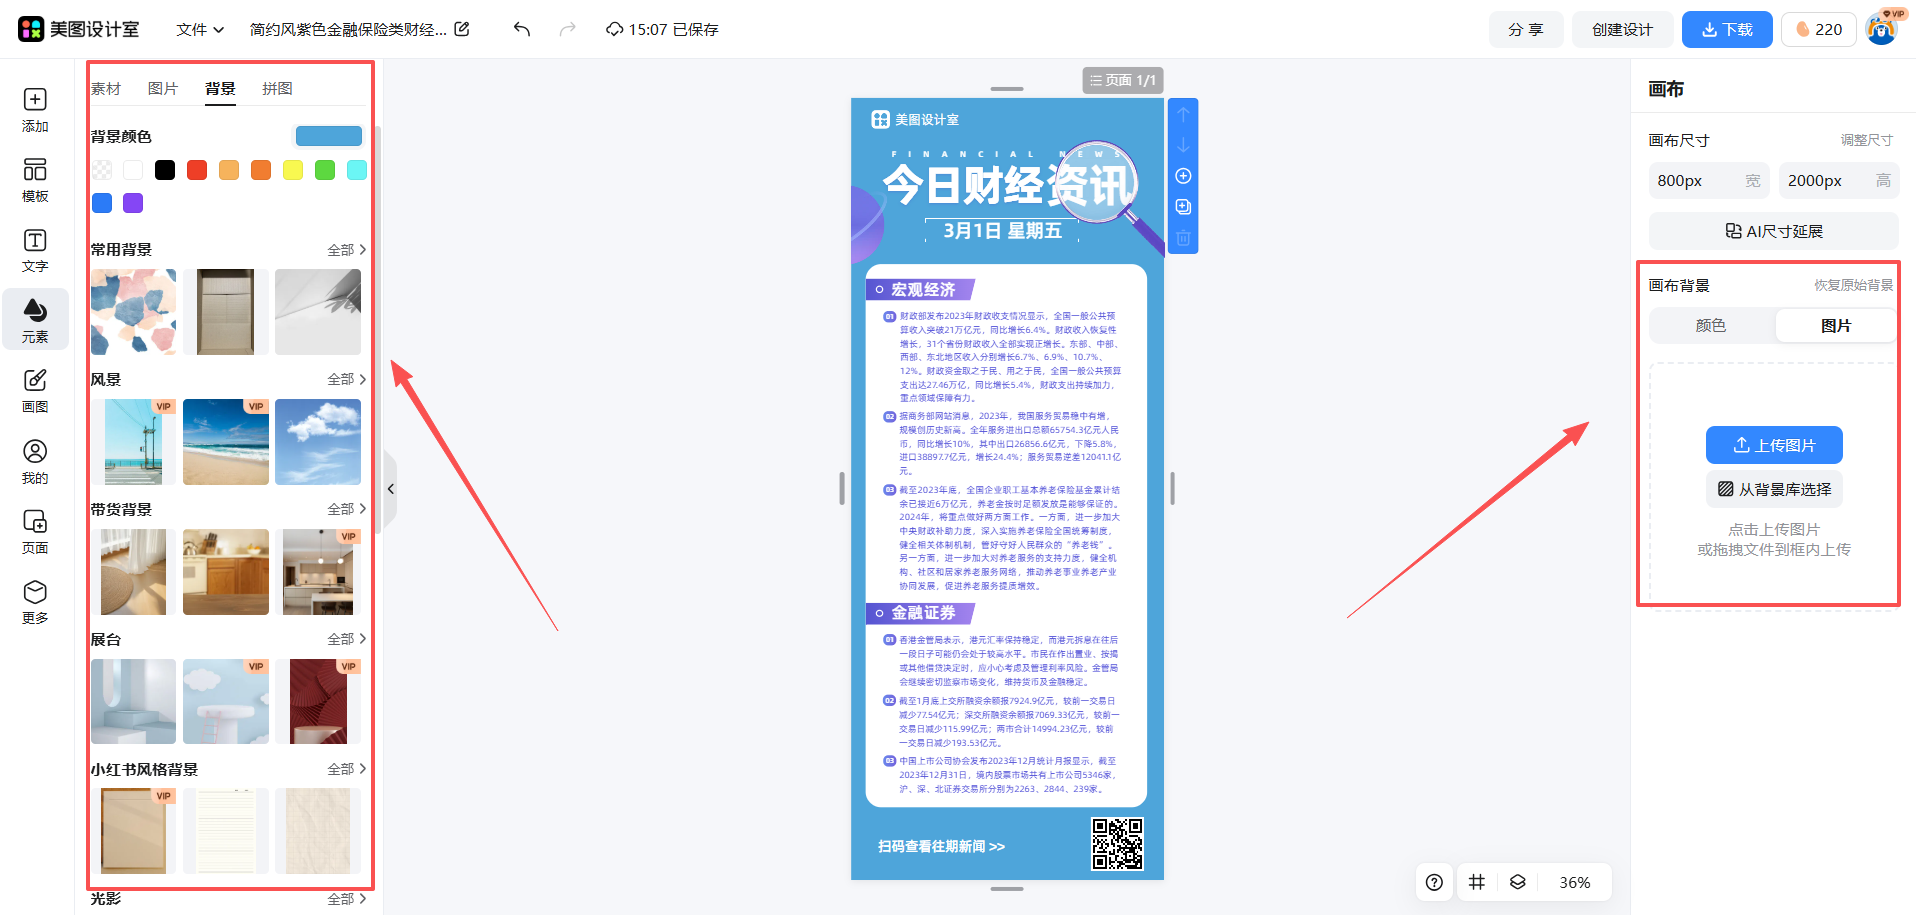The height and width of the screenshot is (915, 1916).
Task: Open the 模板 templates panel
Action: tap(35, 180)
